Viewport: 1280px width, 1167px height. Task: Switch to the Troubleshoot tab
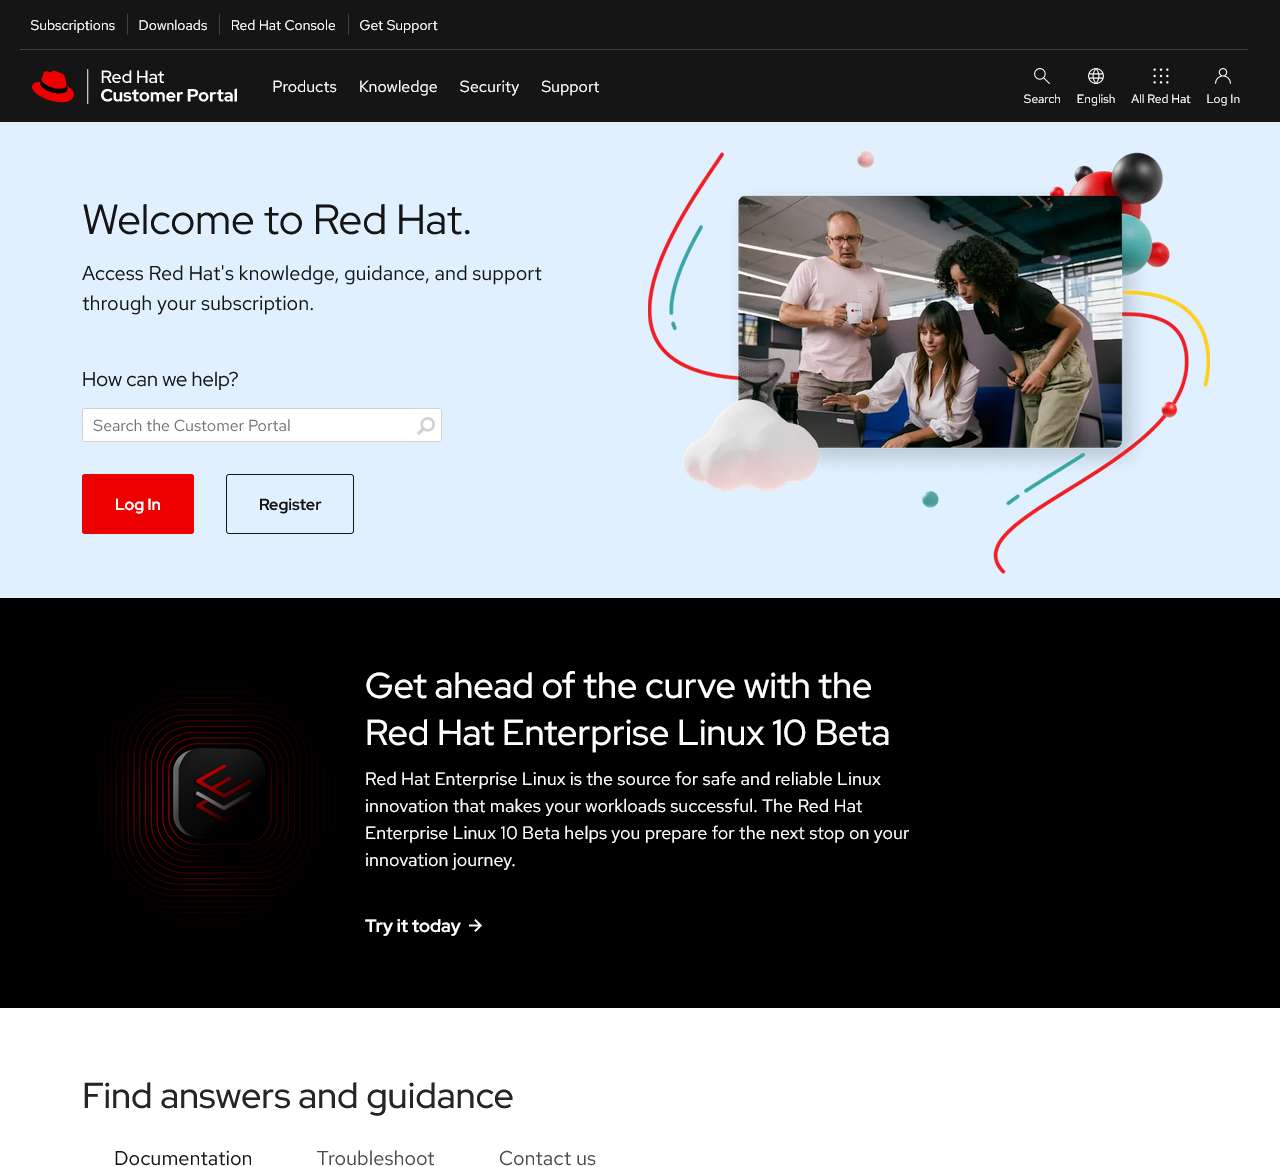coord(375,1157)
